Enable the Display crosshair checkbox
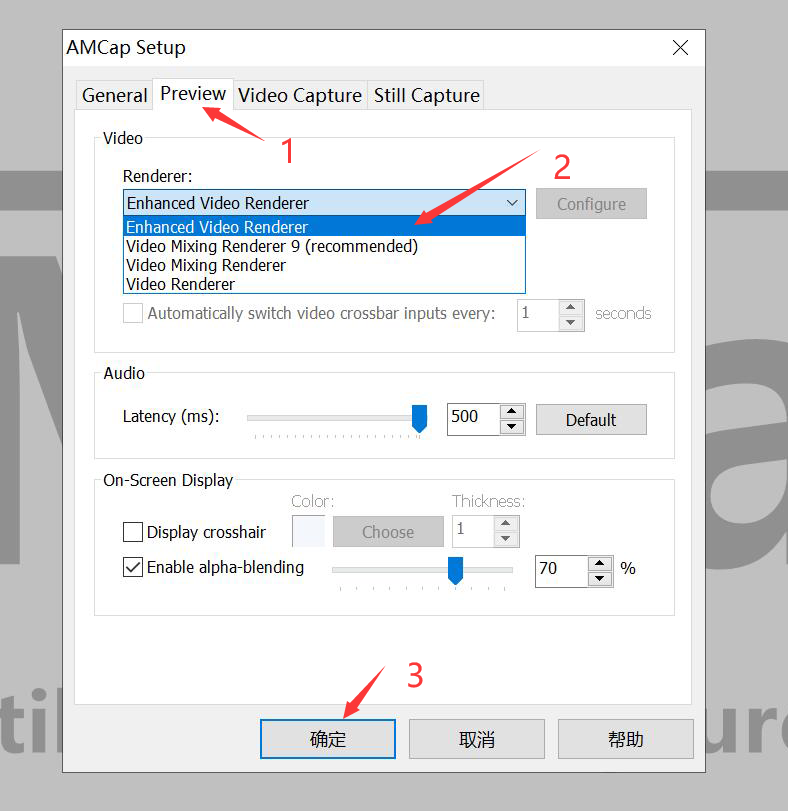The width and height of the screenshot is (788, 811). (133, 532)
